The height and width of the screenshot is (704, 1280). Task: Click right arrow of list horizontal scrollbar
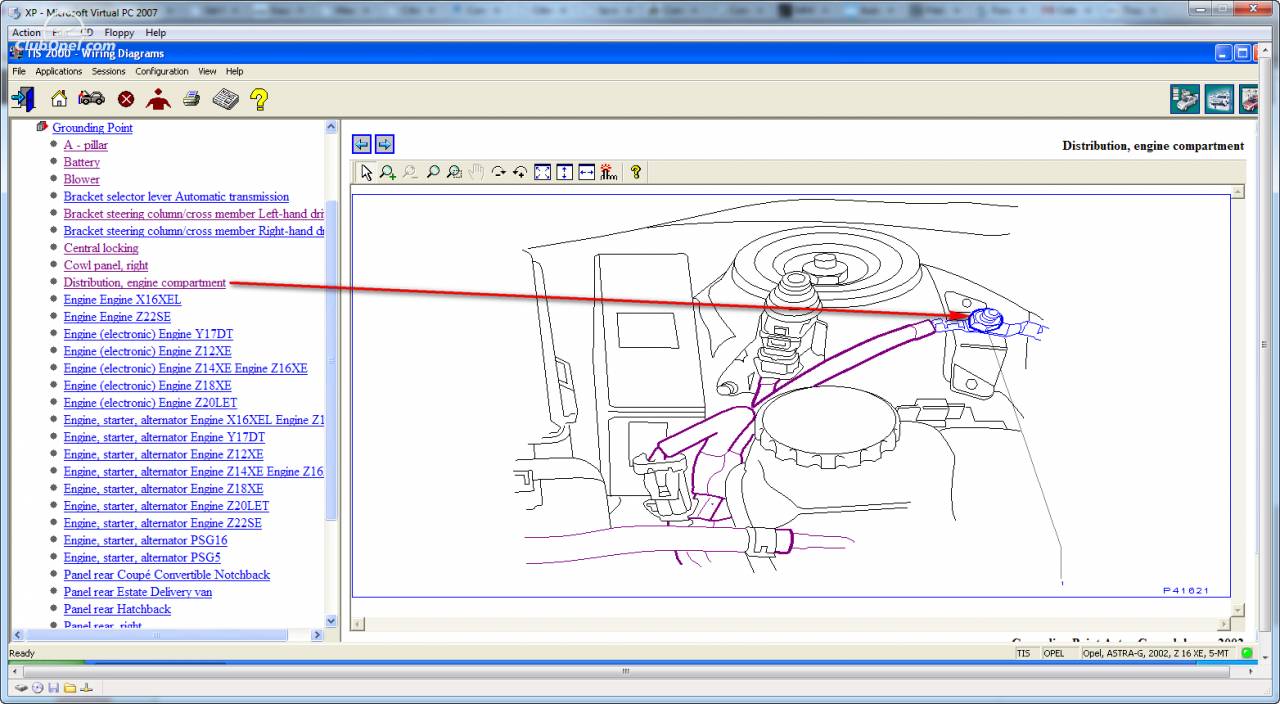click(318, 635)
